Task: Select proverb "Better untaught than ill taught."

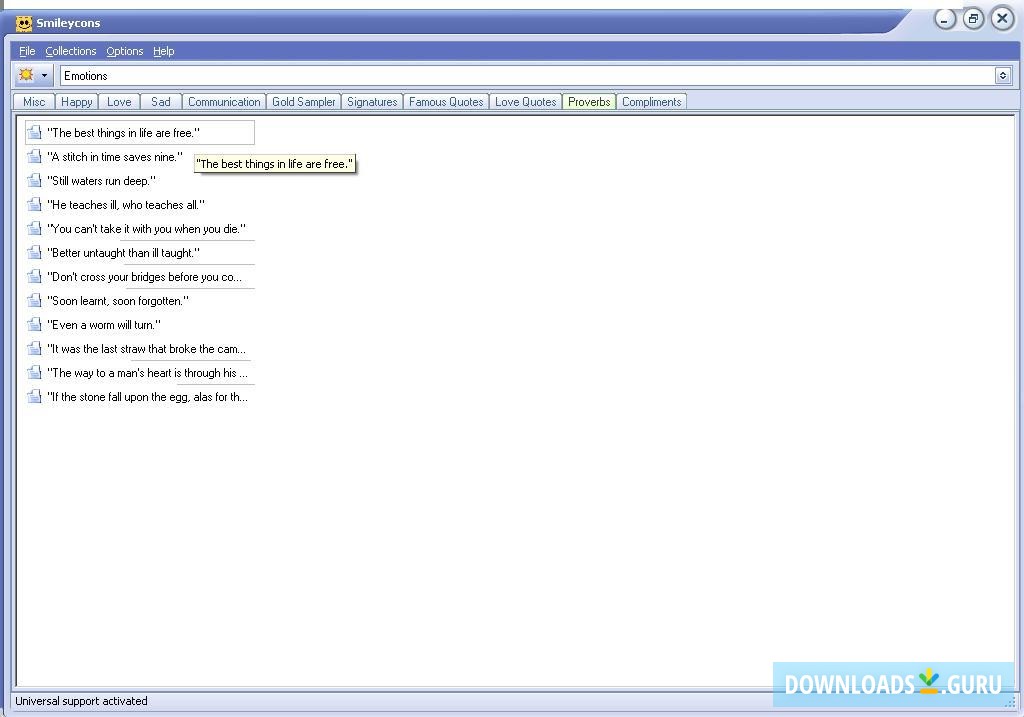Action: click(123, 253)
